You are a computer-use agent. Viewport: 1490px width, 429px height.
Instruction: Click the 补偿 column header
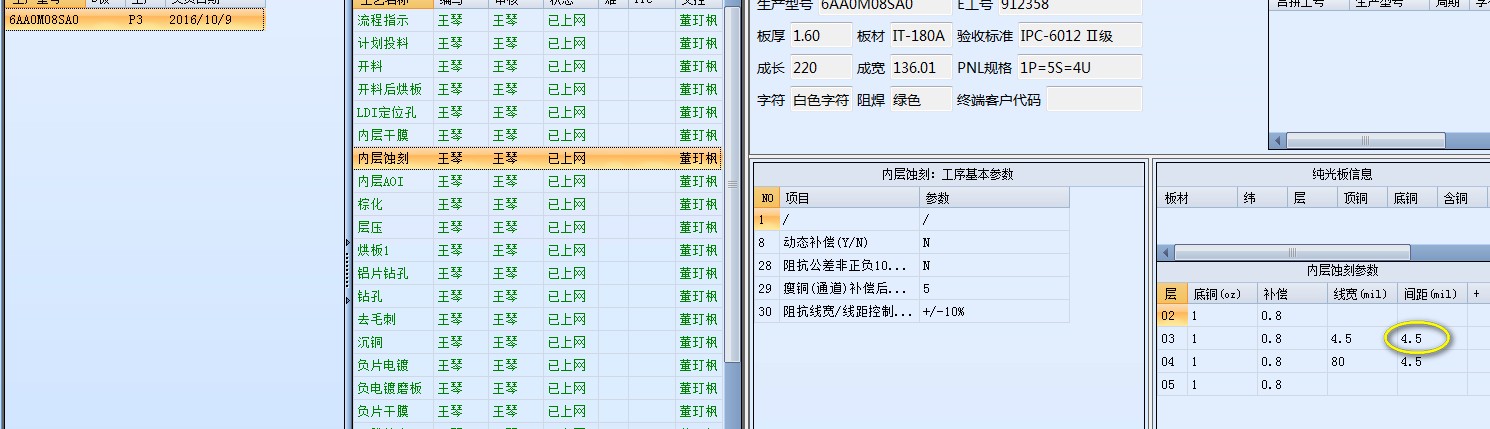(x=1292, y=294)
